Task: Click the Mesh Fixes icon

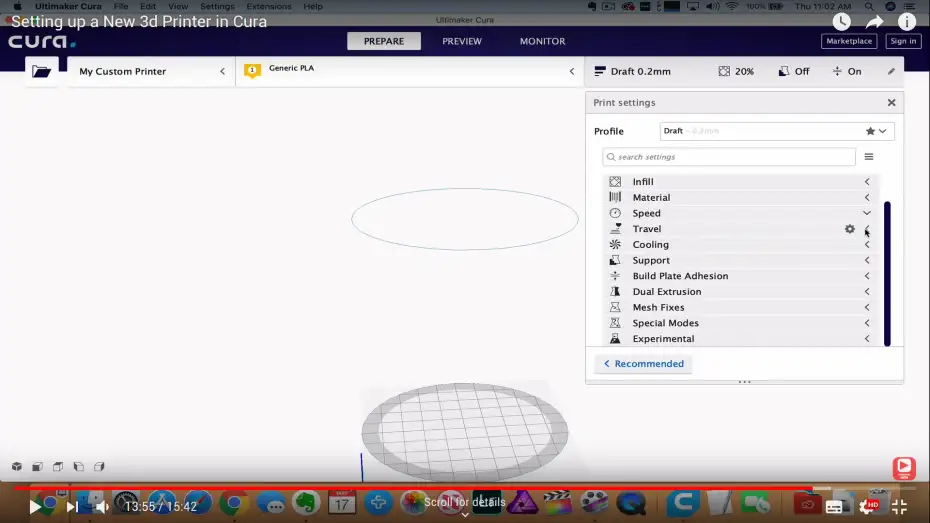Action: [x=615, y=307]
